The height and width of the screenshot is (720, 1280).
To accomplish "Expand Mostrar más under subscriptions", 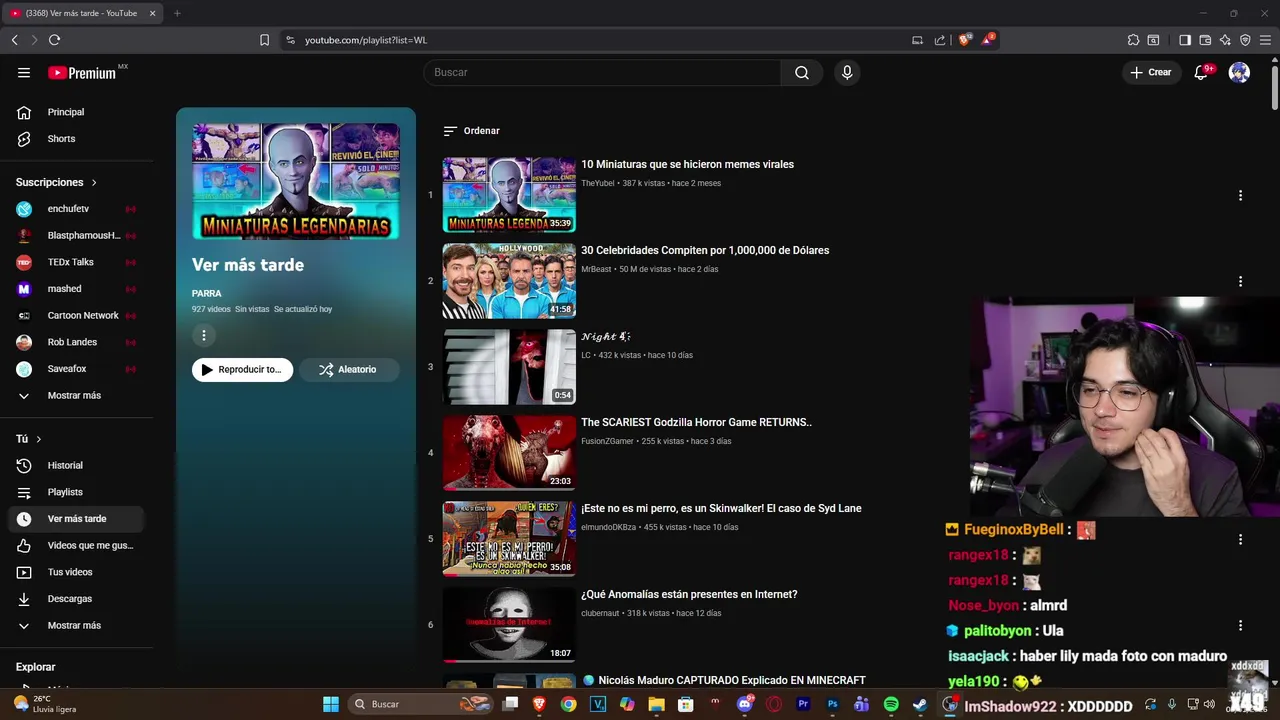I will click(75, 395).
